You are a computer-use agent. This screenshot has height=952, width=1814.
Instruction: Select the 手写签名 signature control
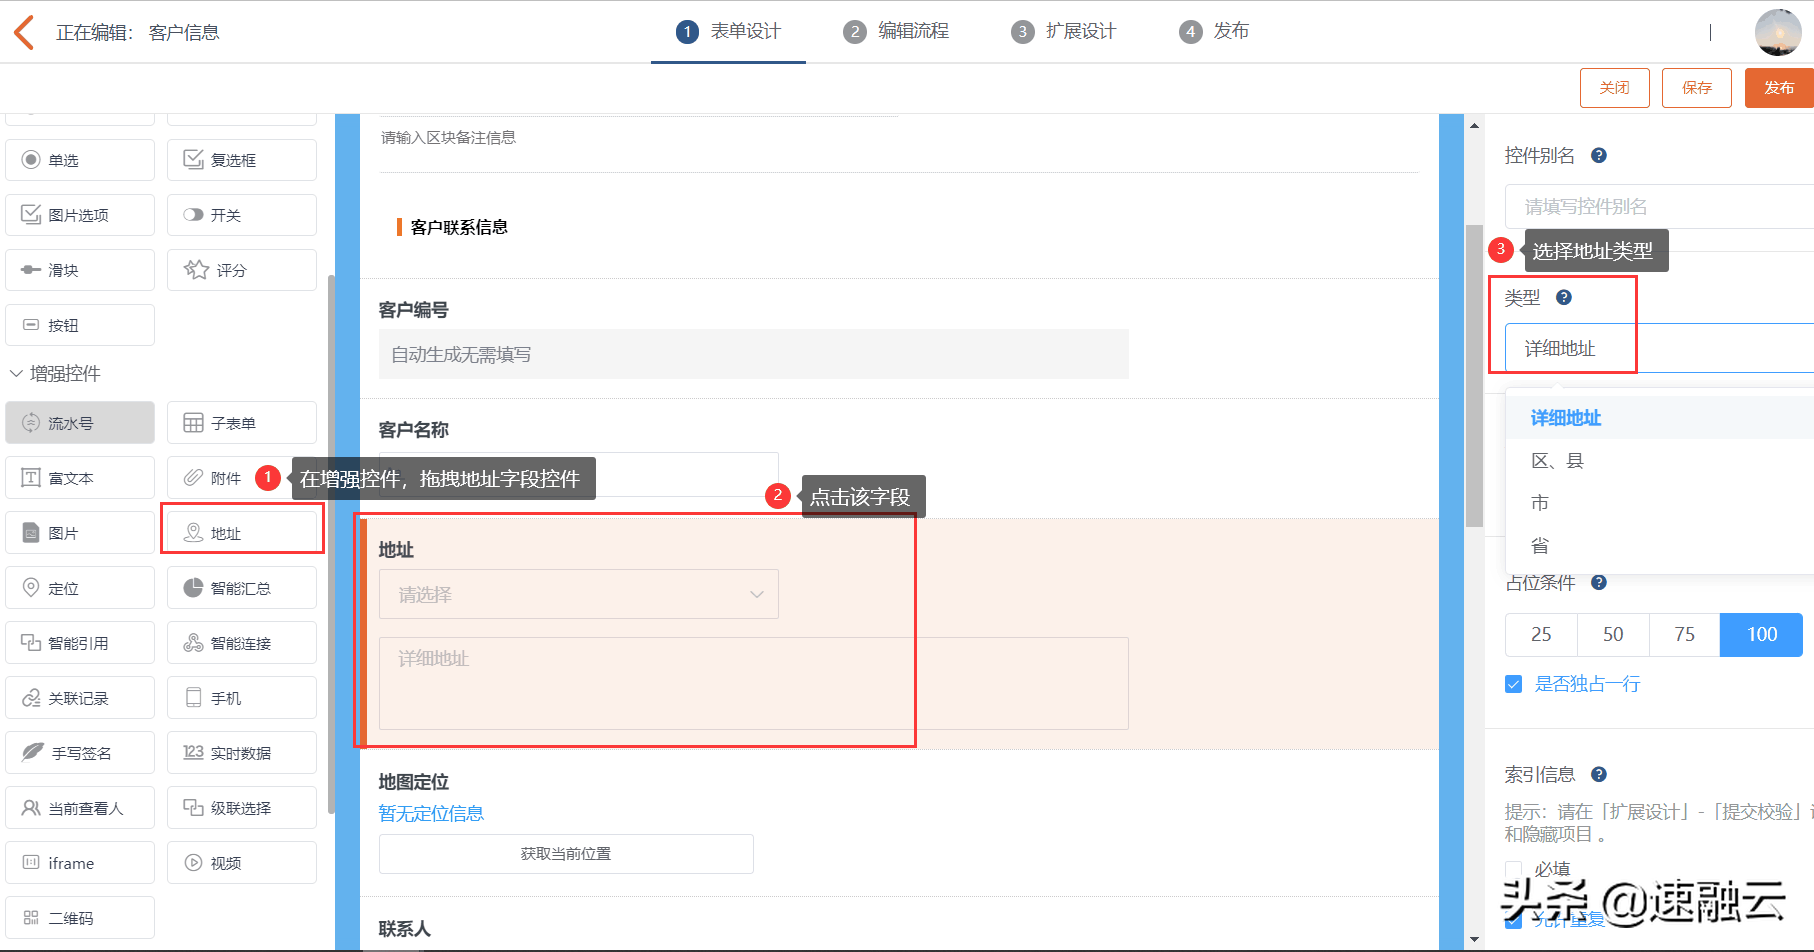[80, 753]
